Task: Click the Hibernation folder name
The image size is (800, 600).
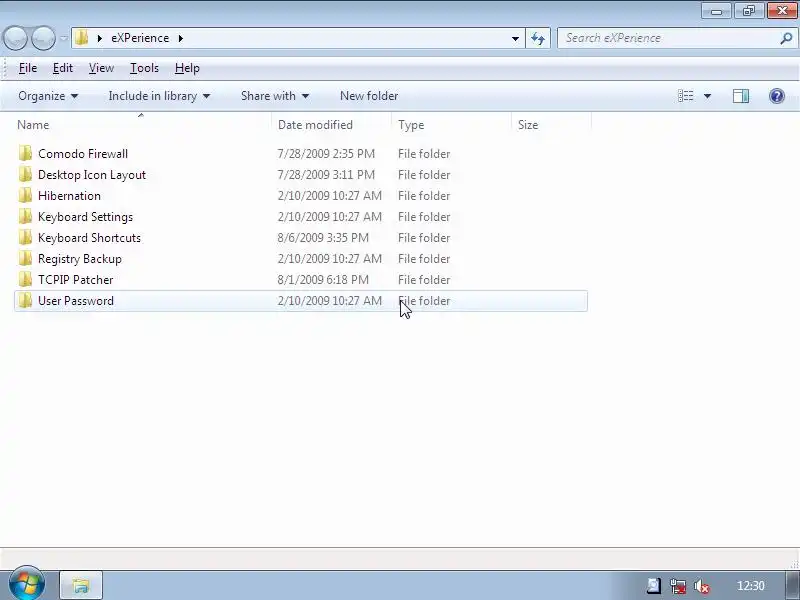Action: click(x=69, y=196)
